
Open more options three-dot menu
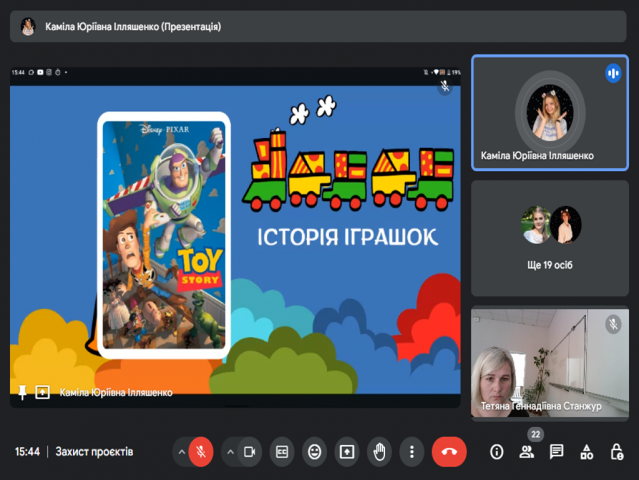pos(412,451)
